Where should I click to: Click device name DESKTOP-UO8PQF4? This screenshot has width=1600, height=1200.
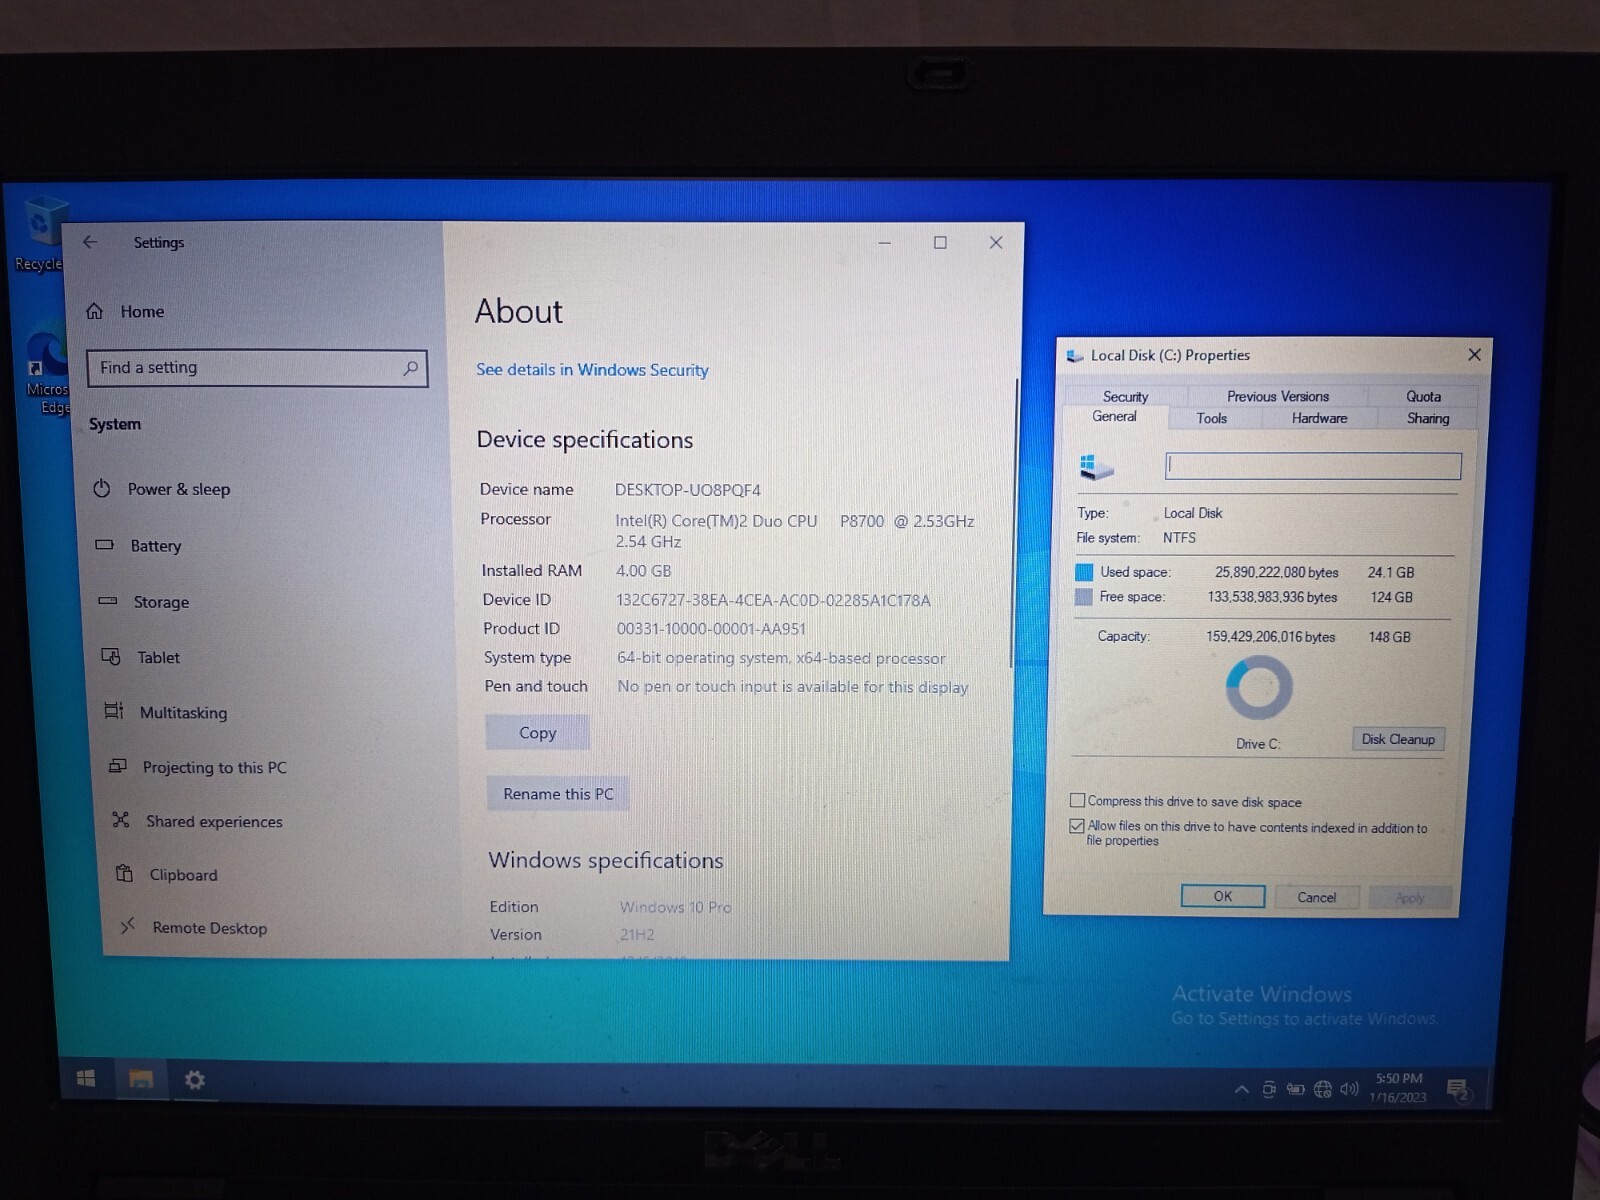[x=688, y=490]
